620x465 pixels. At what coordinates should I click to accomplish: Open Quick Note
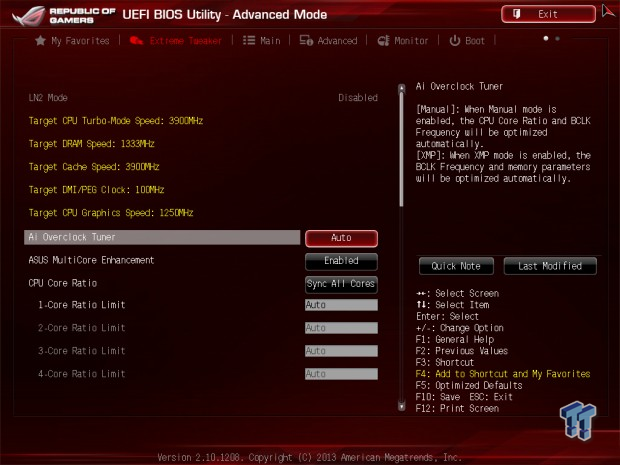point(456,266)
